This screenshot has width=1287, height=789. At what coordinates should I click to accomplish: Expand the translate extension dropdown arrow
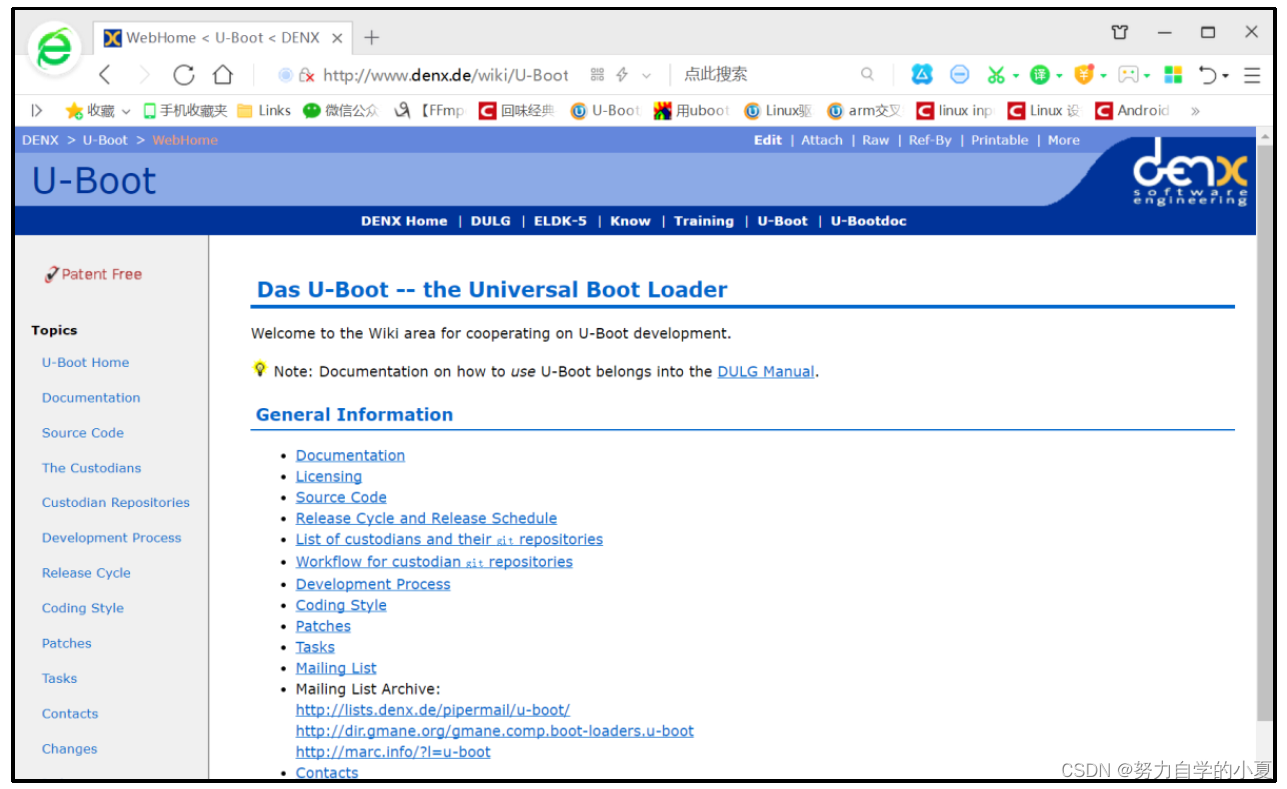(1059, 75)
